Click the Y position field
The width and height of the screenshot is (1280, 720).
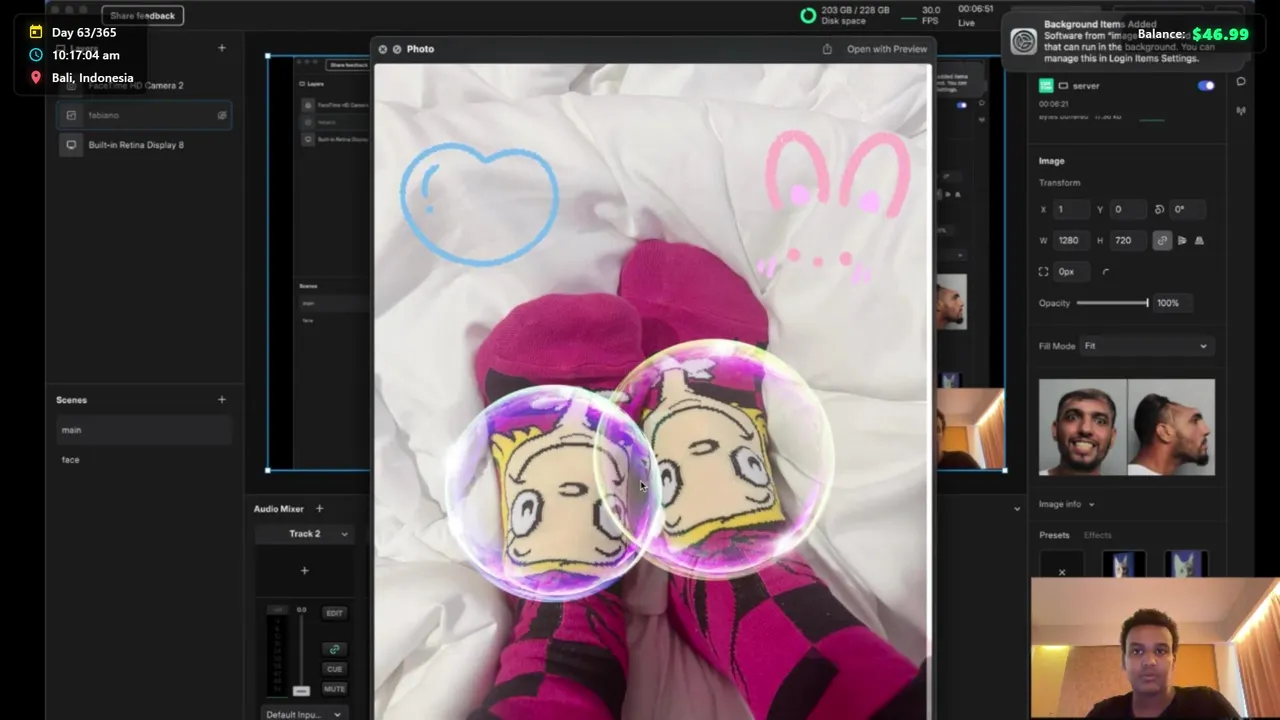click(x=1128, y=209)
